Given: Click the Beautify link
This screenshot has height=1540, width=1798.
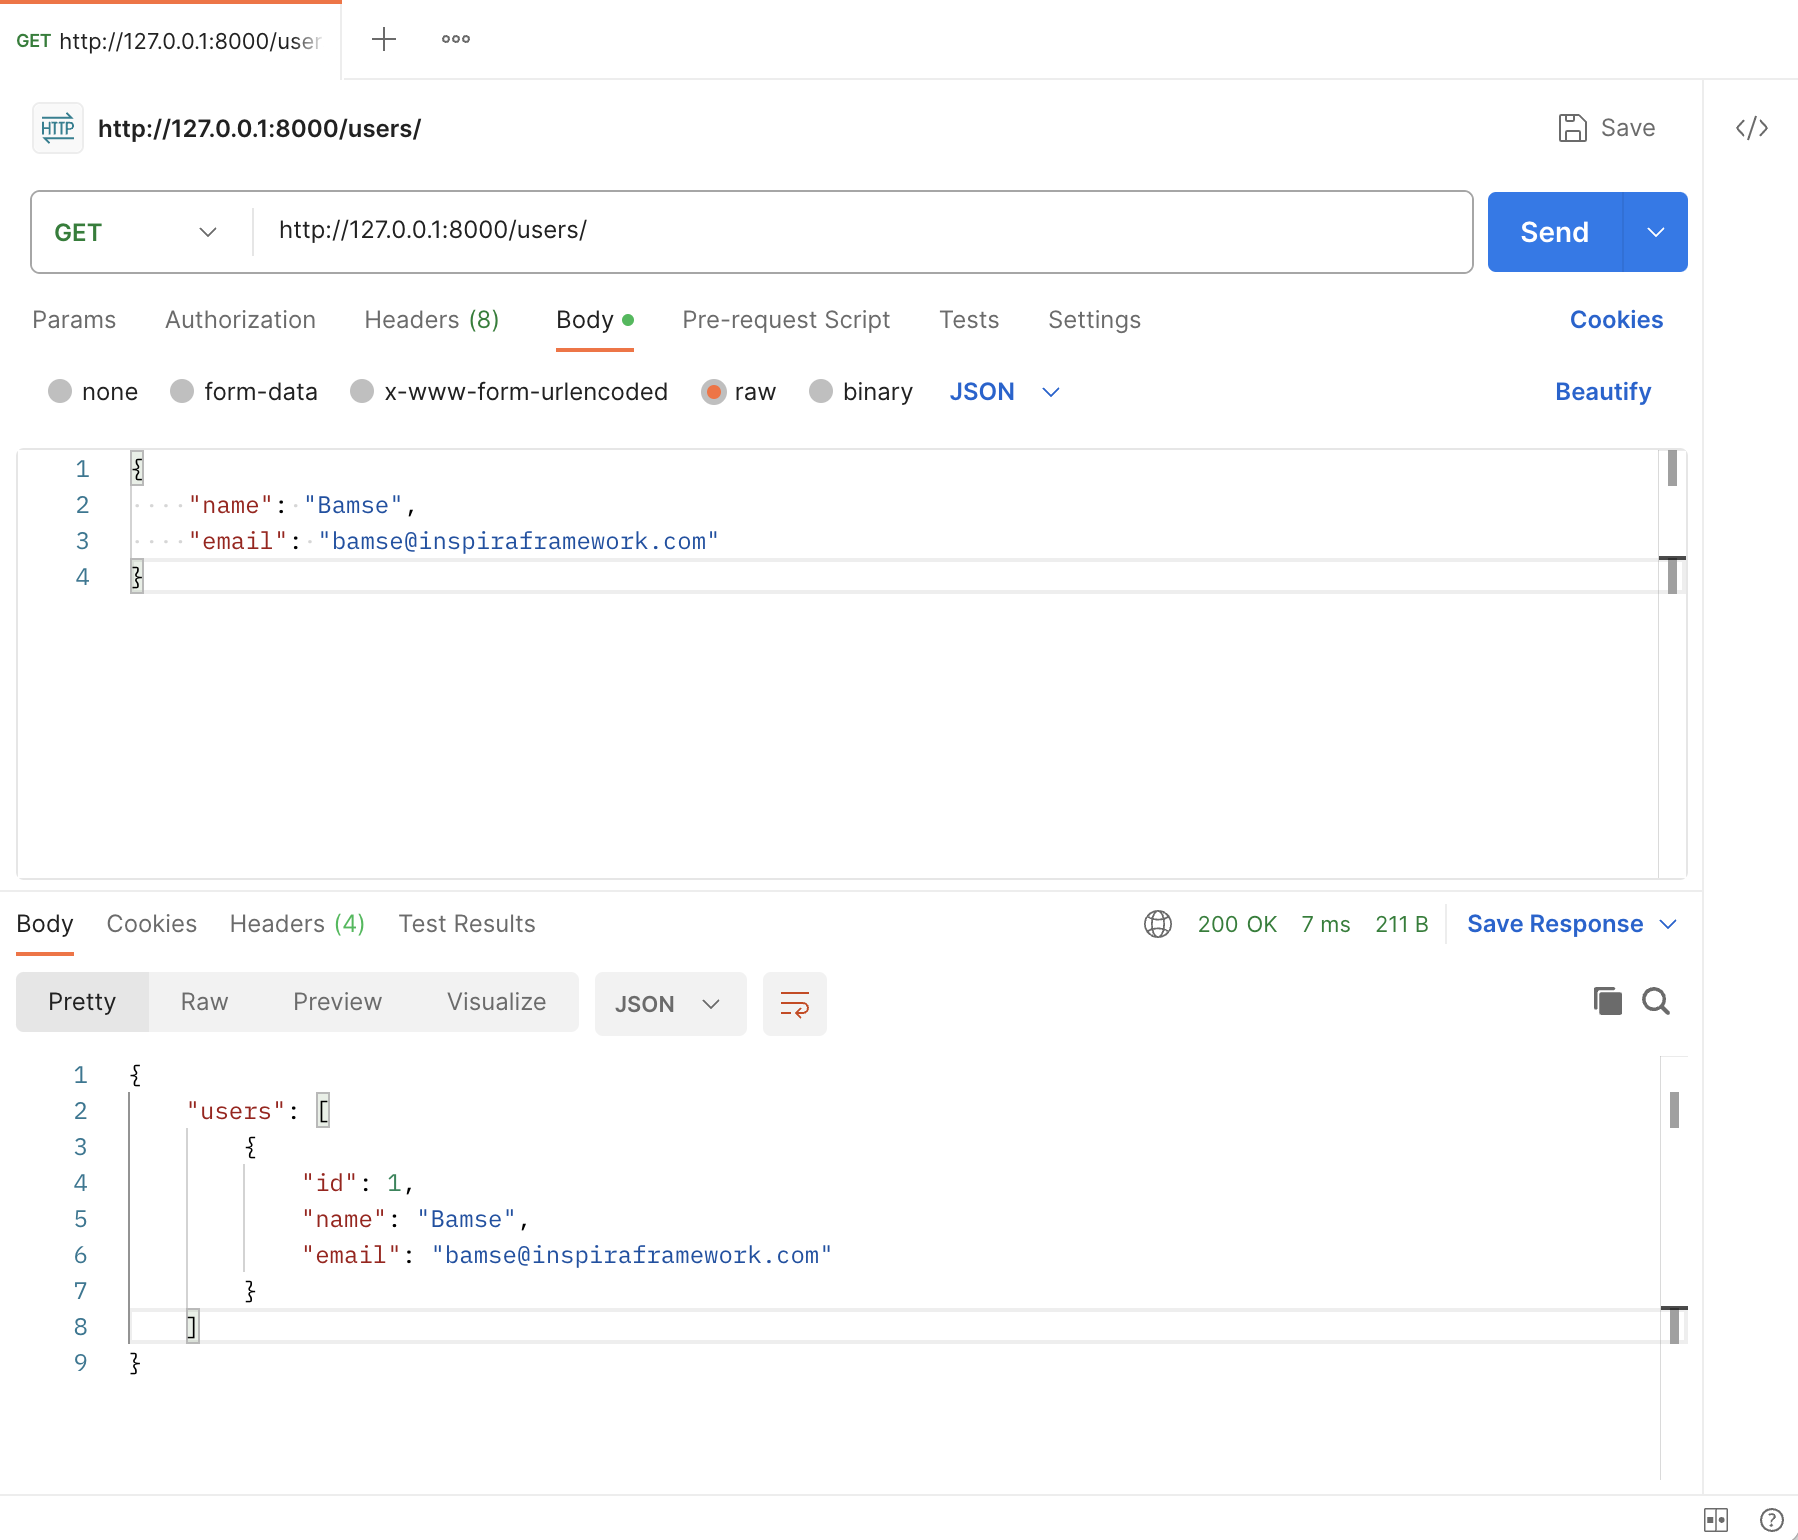Looking at the screenshot, I should click(x=1603, y=392).
